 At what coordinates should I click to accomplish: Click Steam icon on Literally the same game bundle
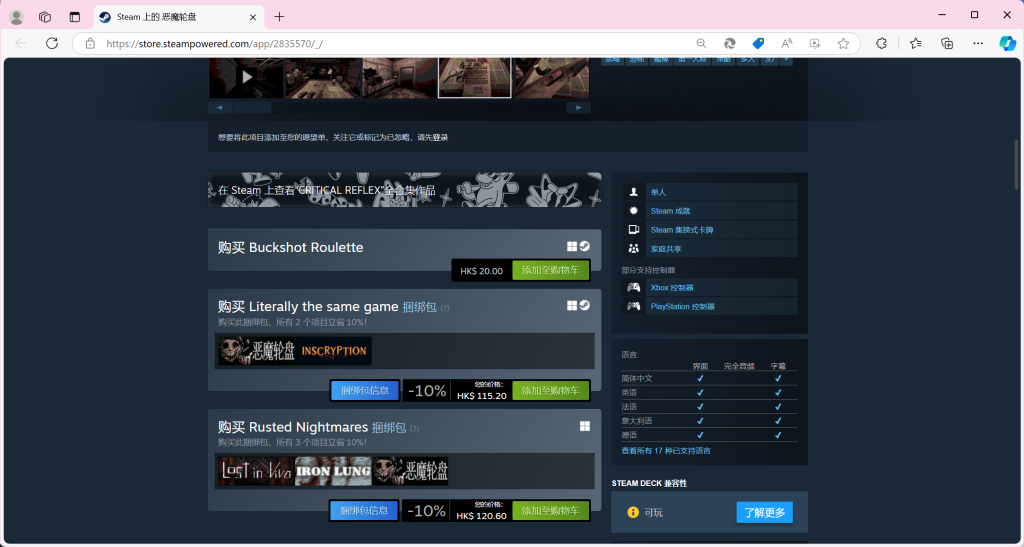pyautogui.click(x=584, y=305)
